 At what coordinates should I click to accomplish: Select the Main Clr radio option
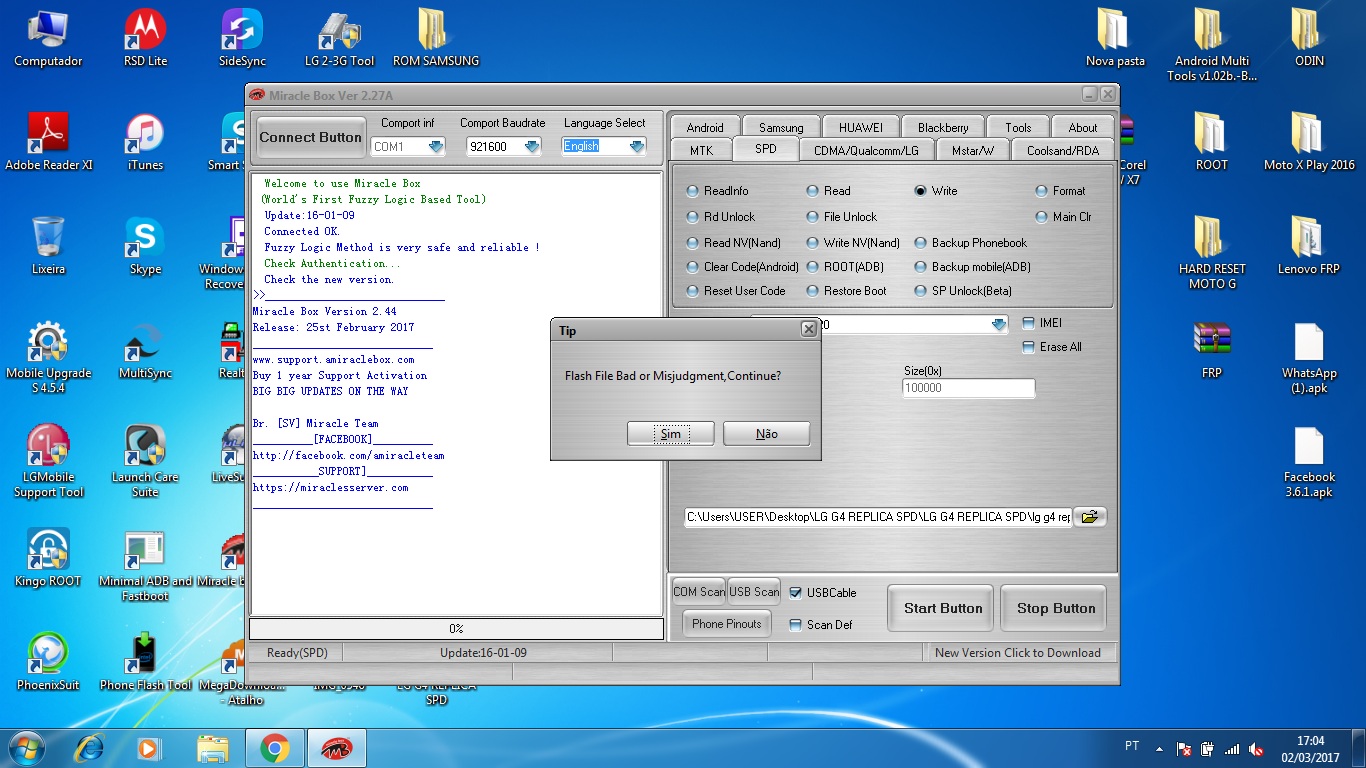point(1042,217)
